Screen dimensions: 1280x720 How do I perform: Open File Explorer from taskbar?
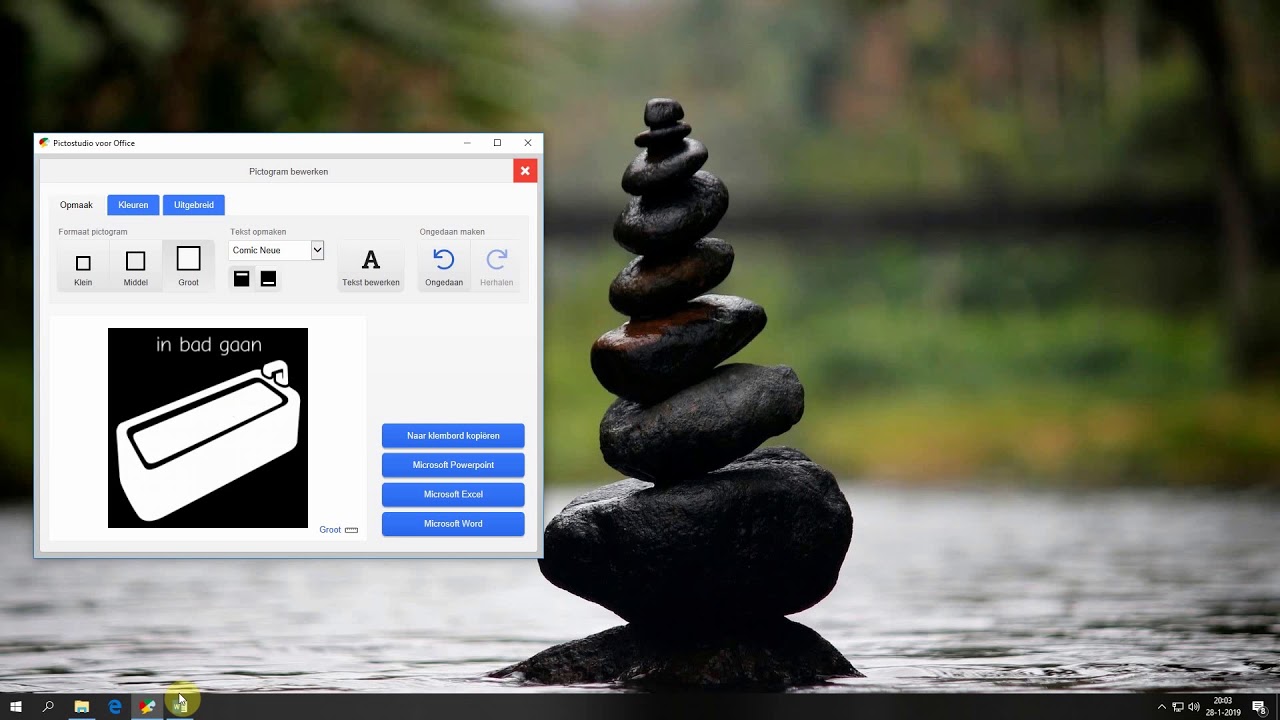coord(82,707)
